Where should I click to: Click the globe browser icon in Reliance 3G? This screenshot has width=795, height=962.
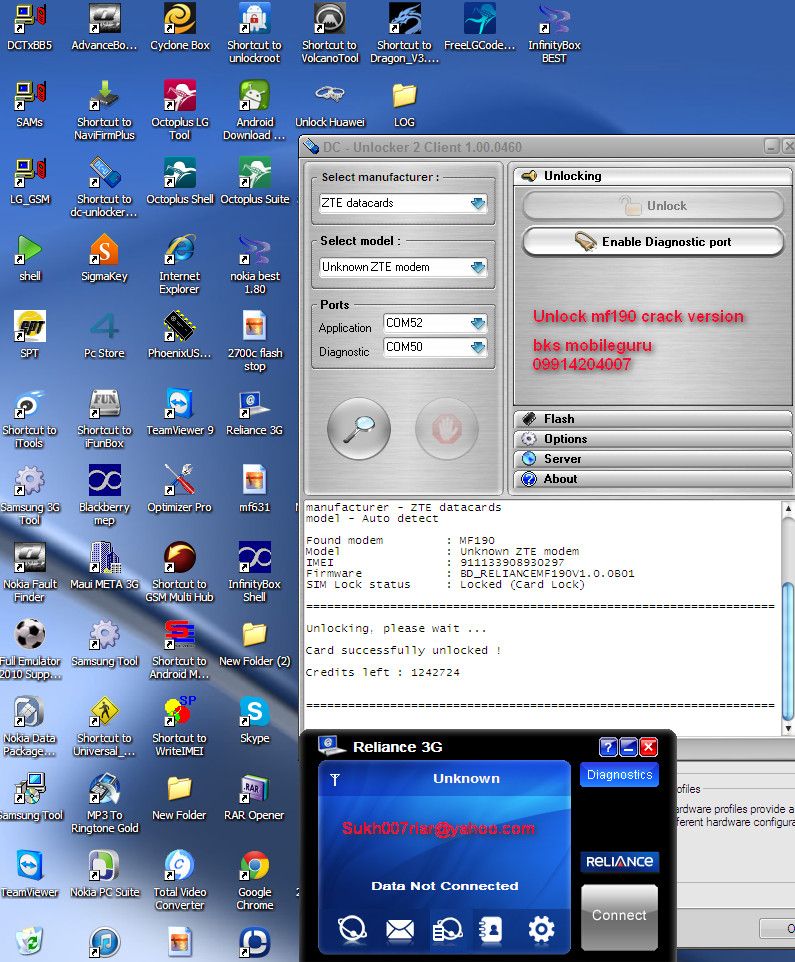coord(353,929)
